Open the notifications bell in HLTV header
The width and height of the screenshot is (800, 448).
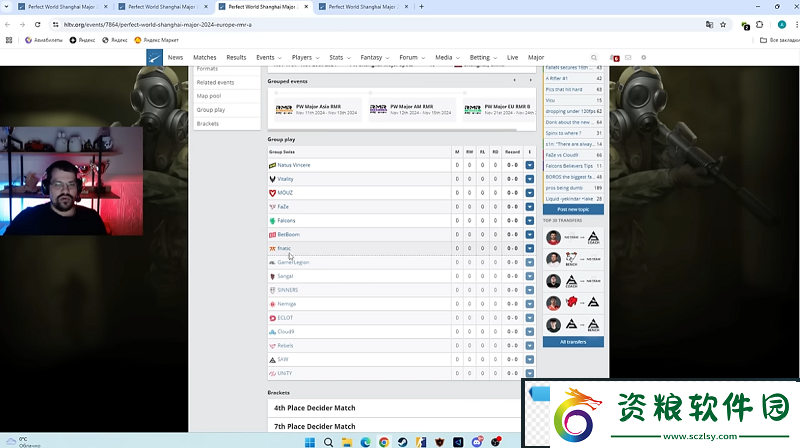[614, 58]
